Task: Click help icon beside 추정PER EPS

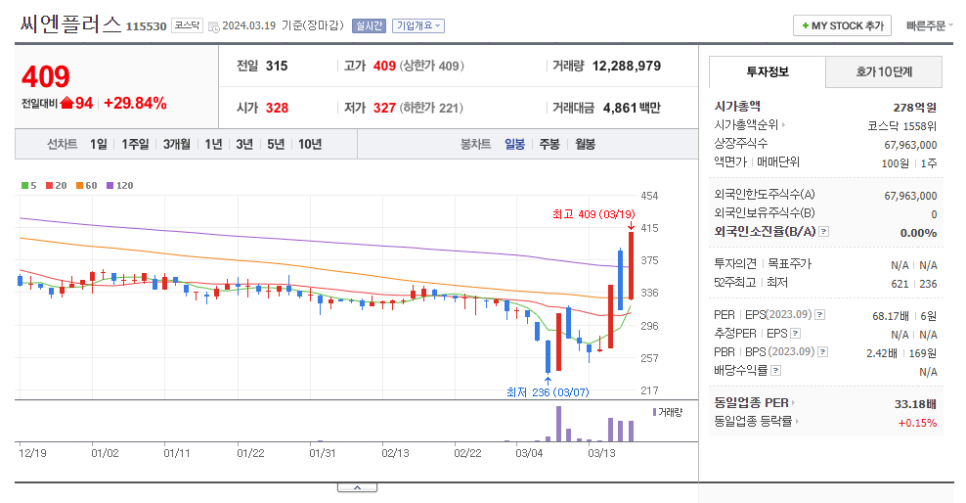Action: point(795,333)
